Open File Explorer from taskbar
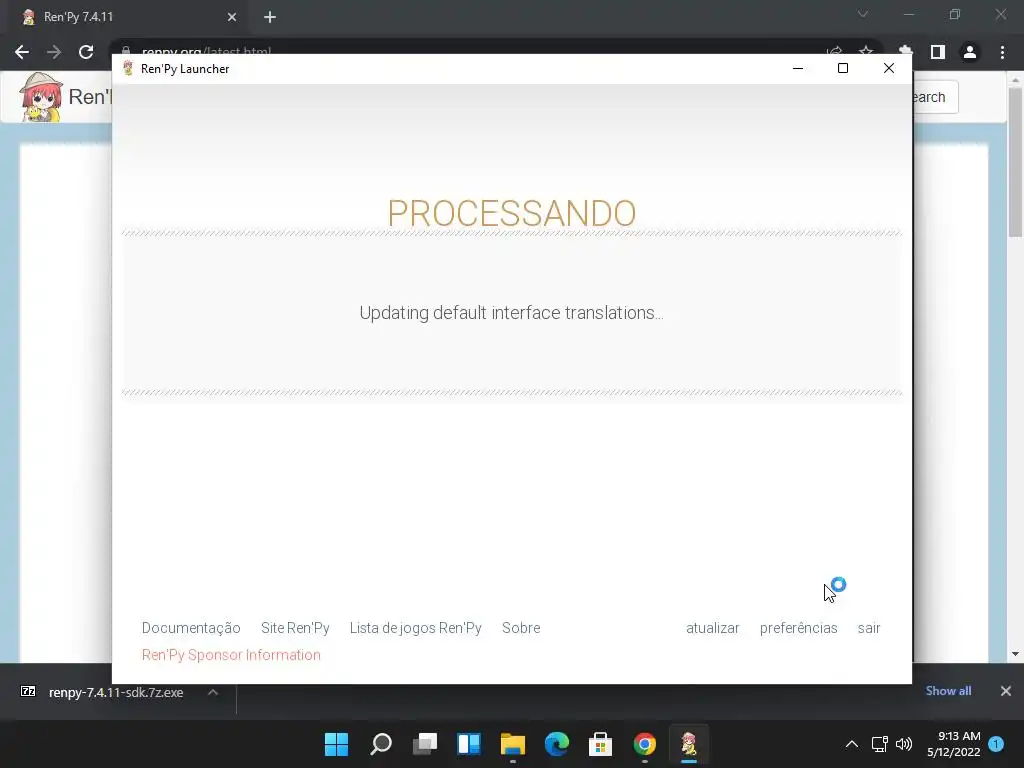1024x768 pixels. coord(513,744)
